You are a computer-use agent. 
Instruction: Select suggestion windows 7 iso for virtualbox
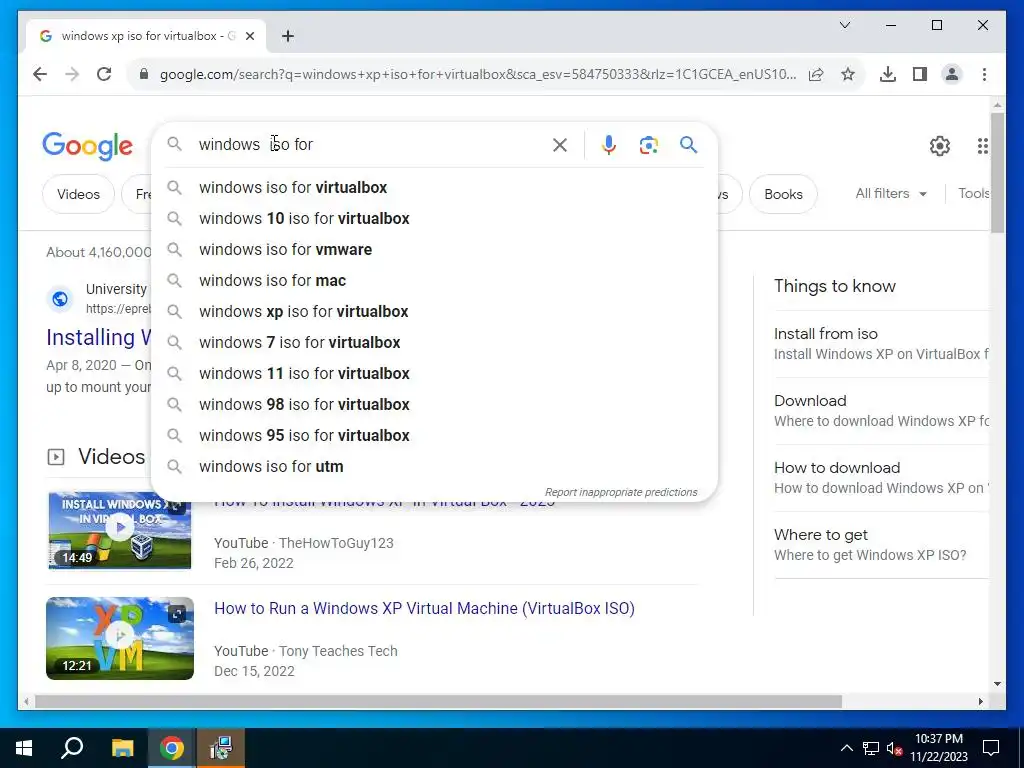(x=434, y=343)
